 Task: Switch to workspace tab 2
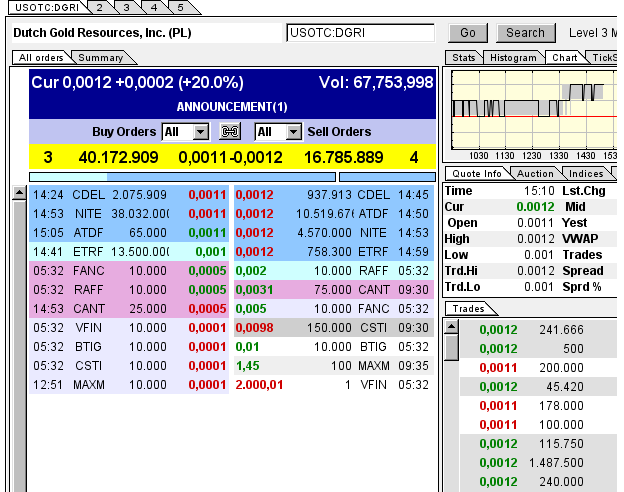coord(99,7)
